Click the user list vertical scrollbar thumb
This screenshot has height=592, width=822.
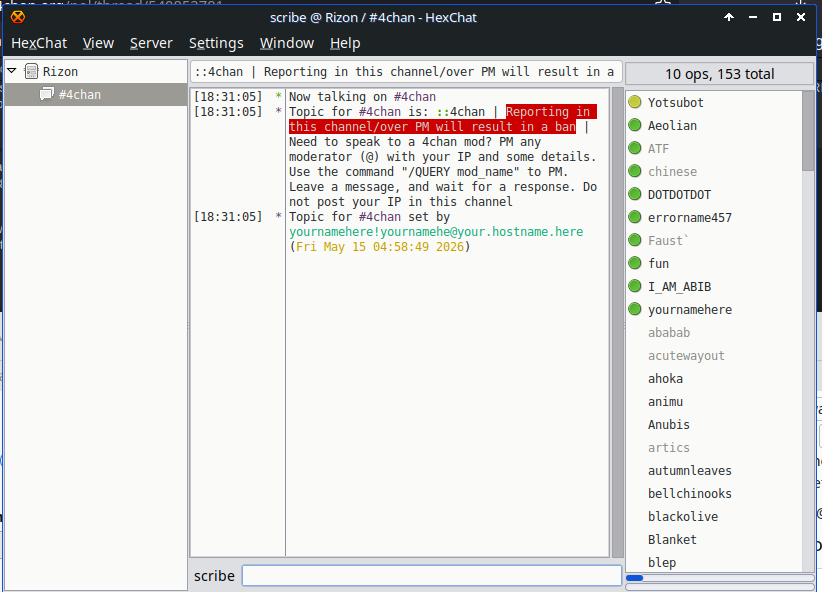click(x=808, y=131)
